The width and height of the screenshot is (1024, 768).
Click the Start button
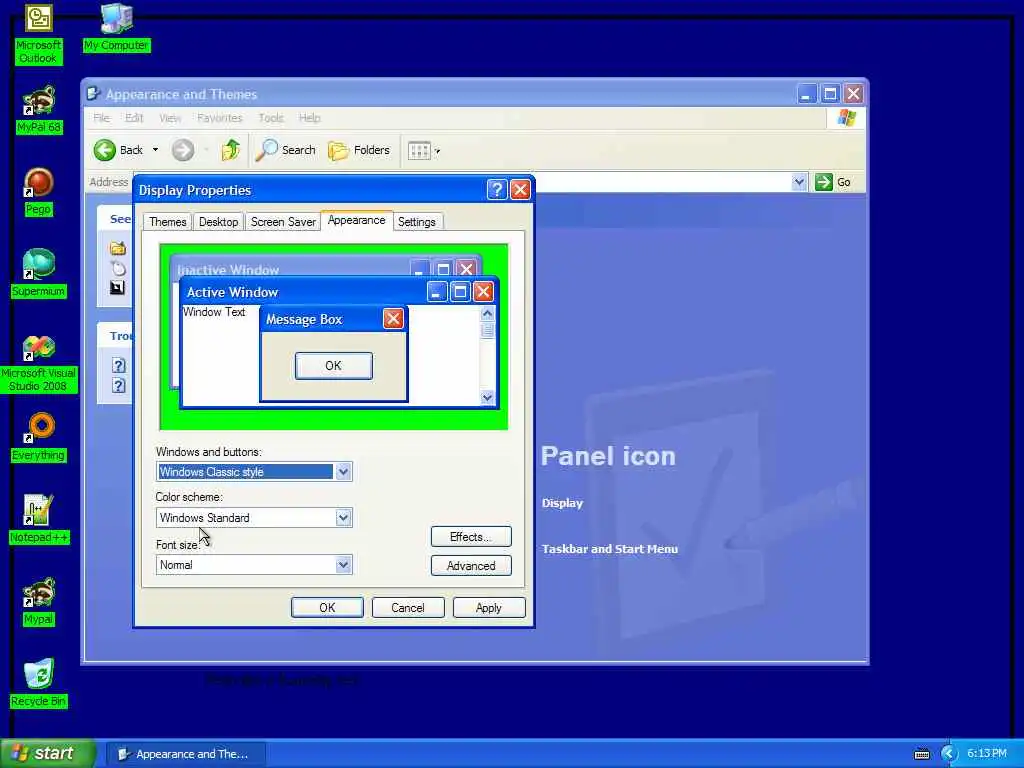tap(47, 754)
